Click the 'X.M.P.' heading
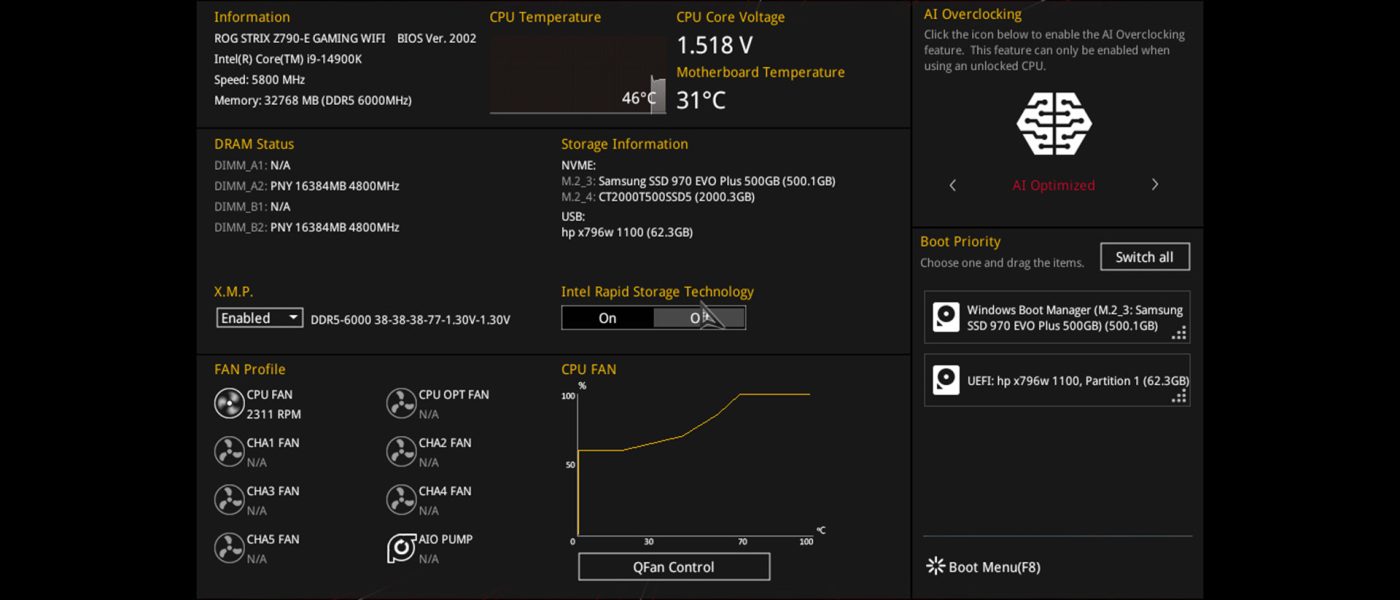 234,292
